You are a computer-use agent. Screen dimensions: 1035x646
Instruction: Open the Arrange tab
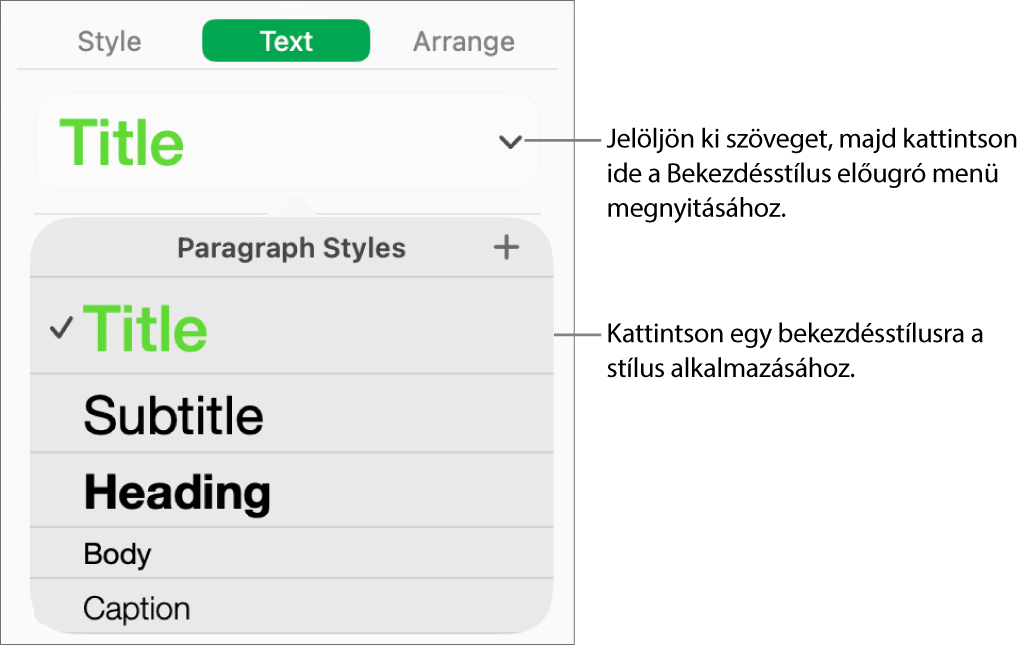coord(463,42)
